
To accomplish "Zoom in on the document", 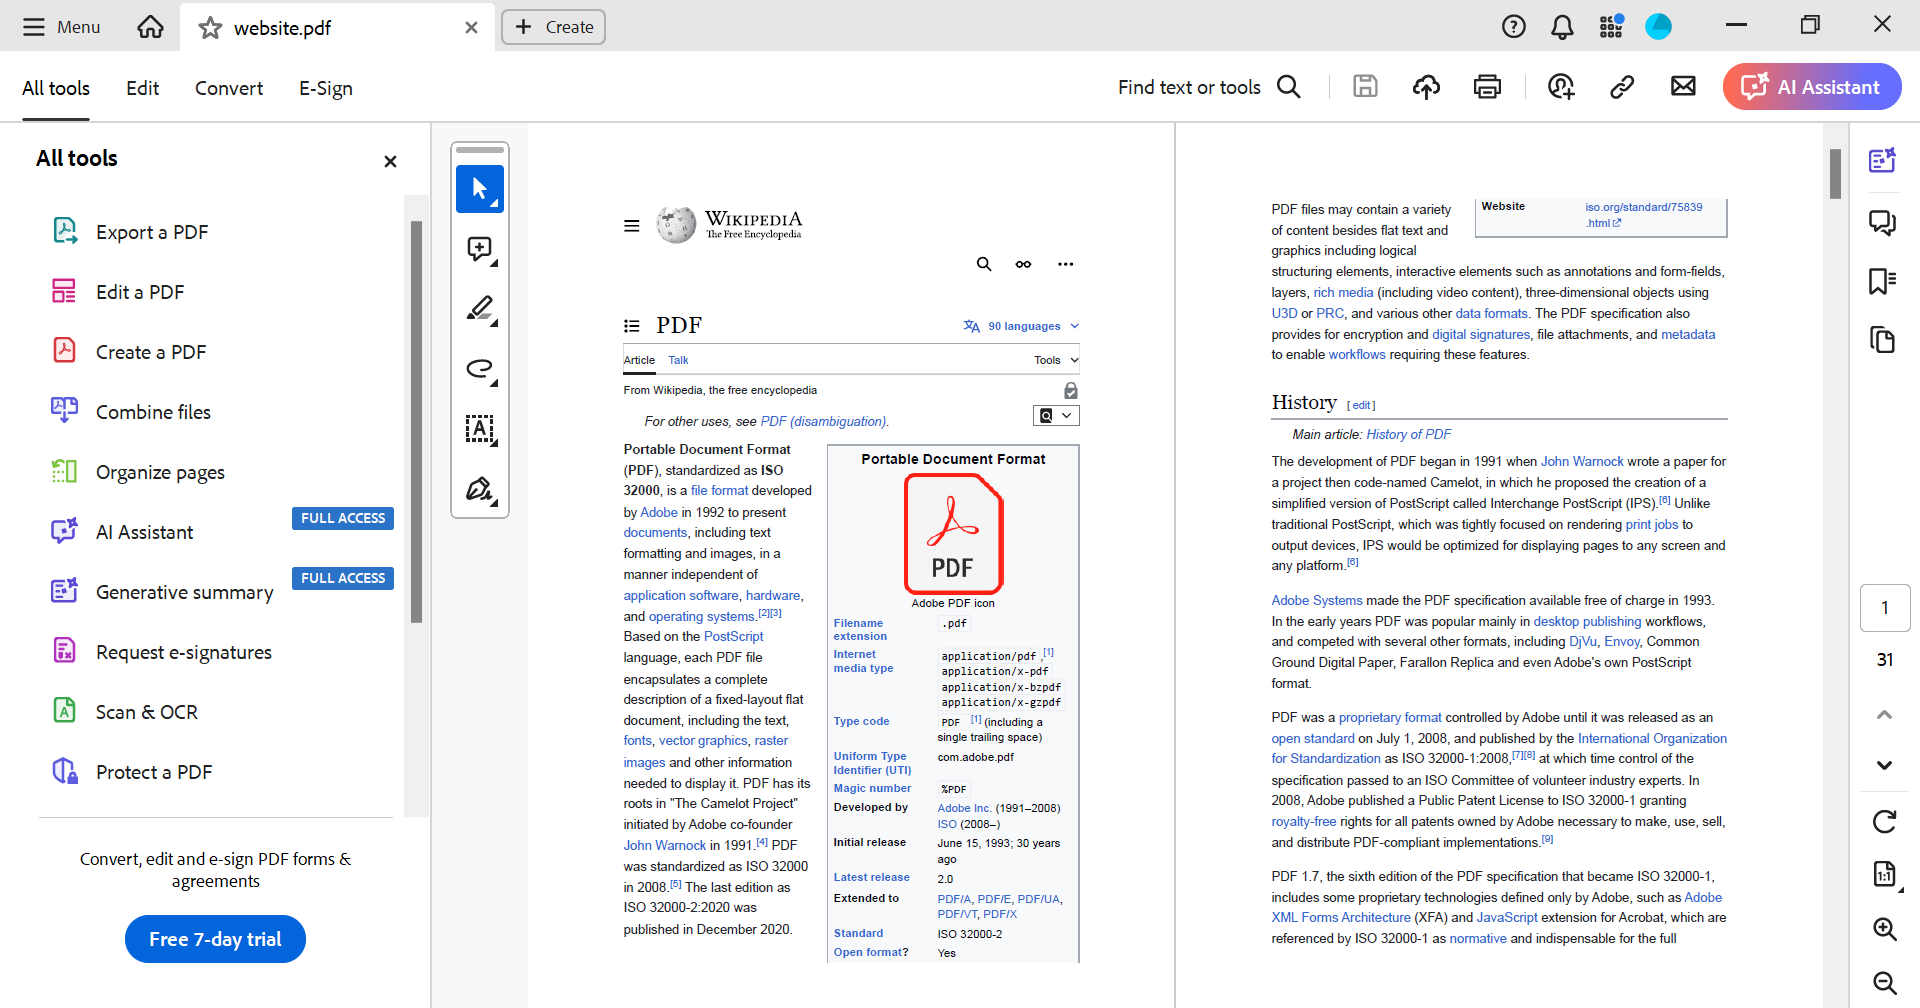I will 1884,929.
